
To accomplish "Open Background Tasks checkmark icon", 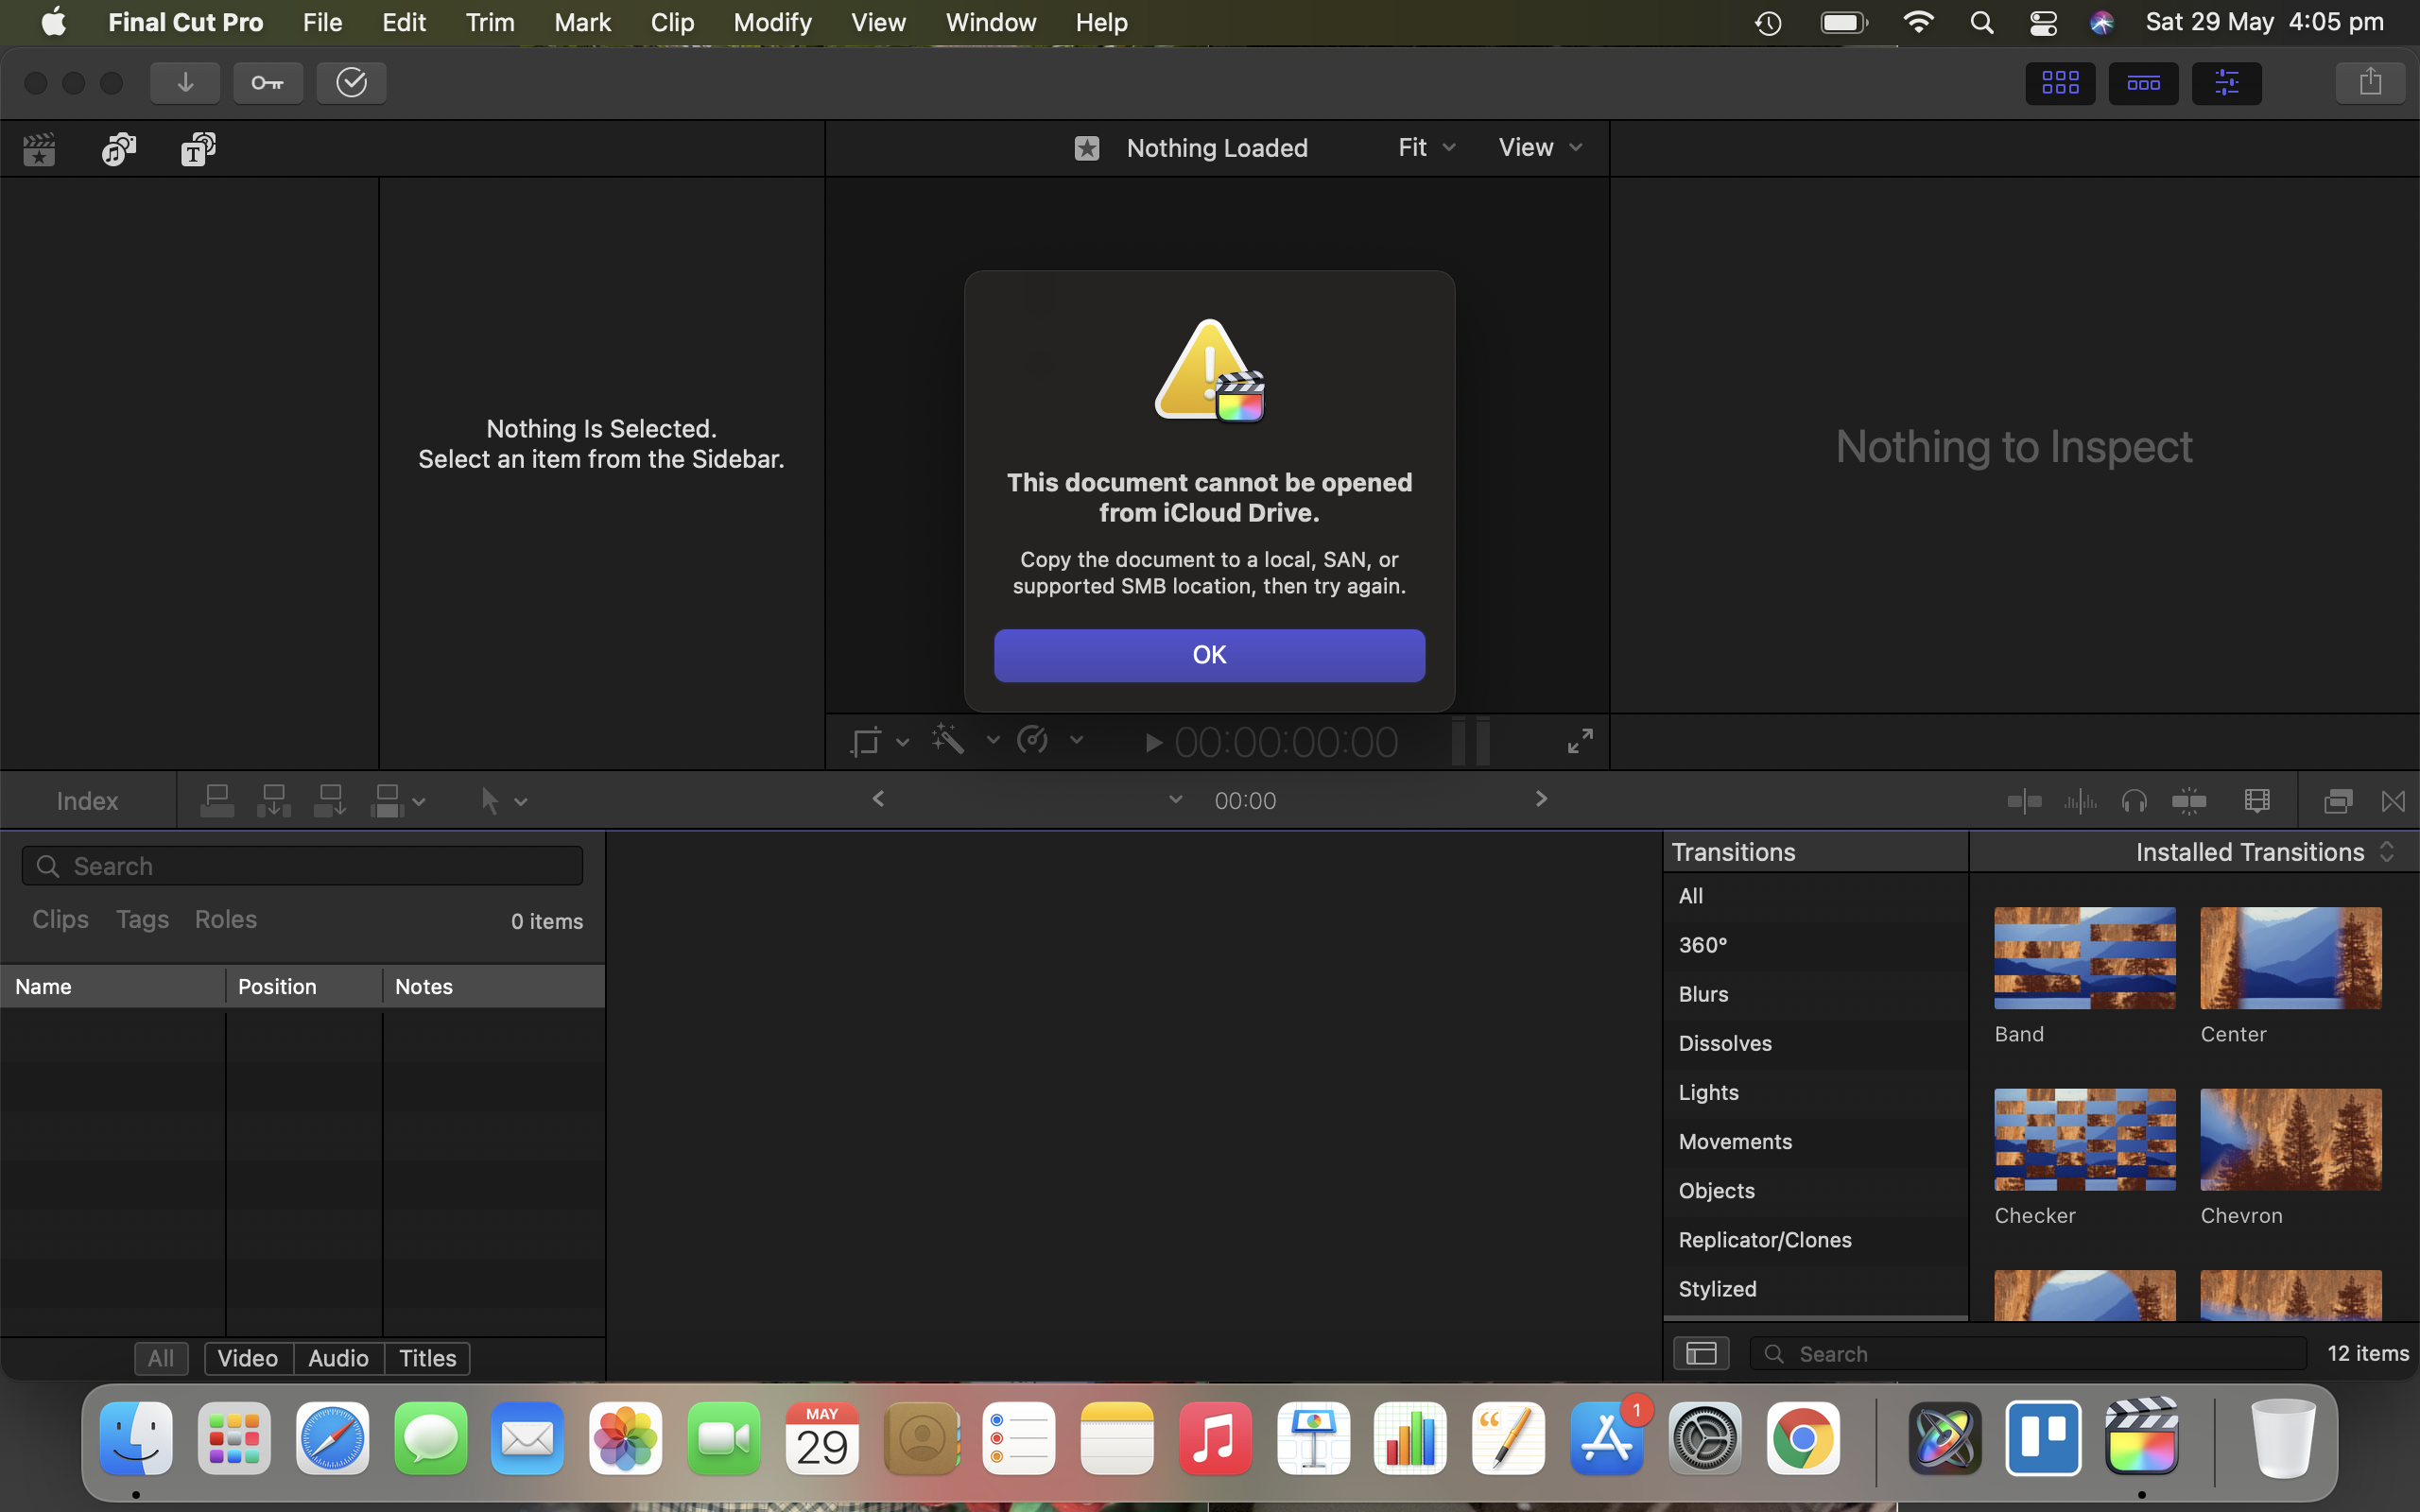I will (x=351, y=83).
